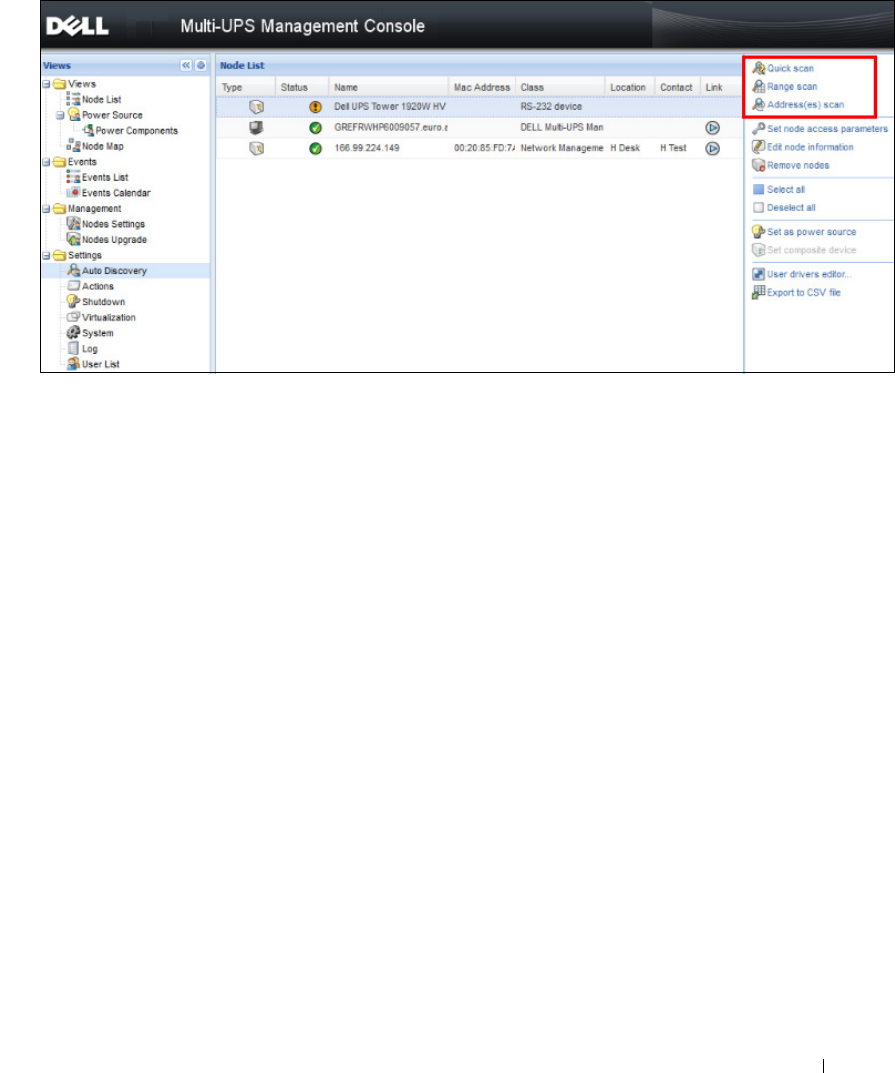Choose Address(es) scan
Screen dimensions: 895x1073
(x=805, y=105)
